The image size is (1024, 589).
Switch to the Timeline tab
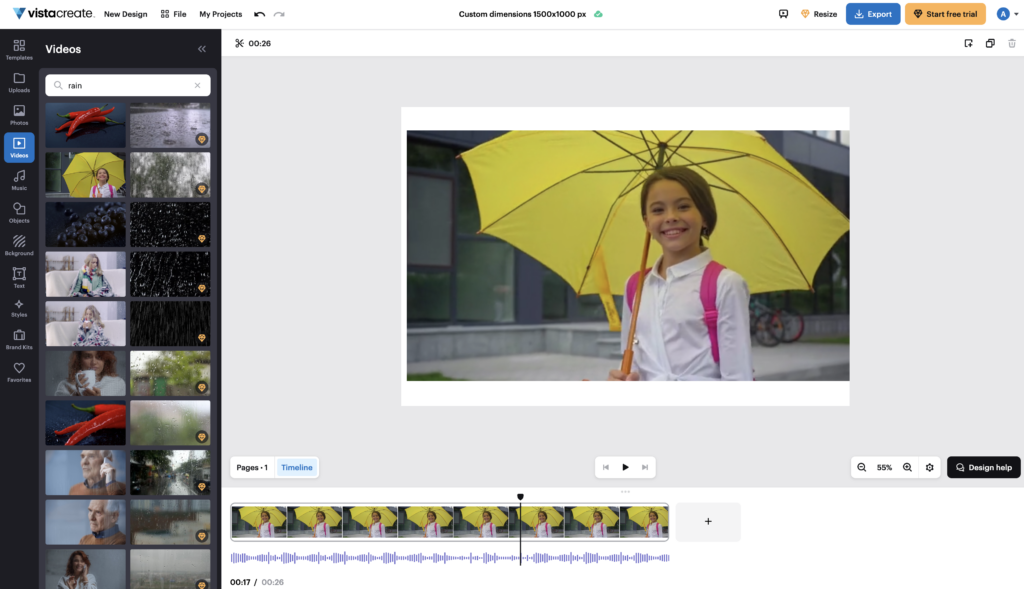pyautogui.click(x=296, y=467)
